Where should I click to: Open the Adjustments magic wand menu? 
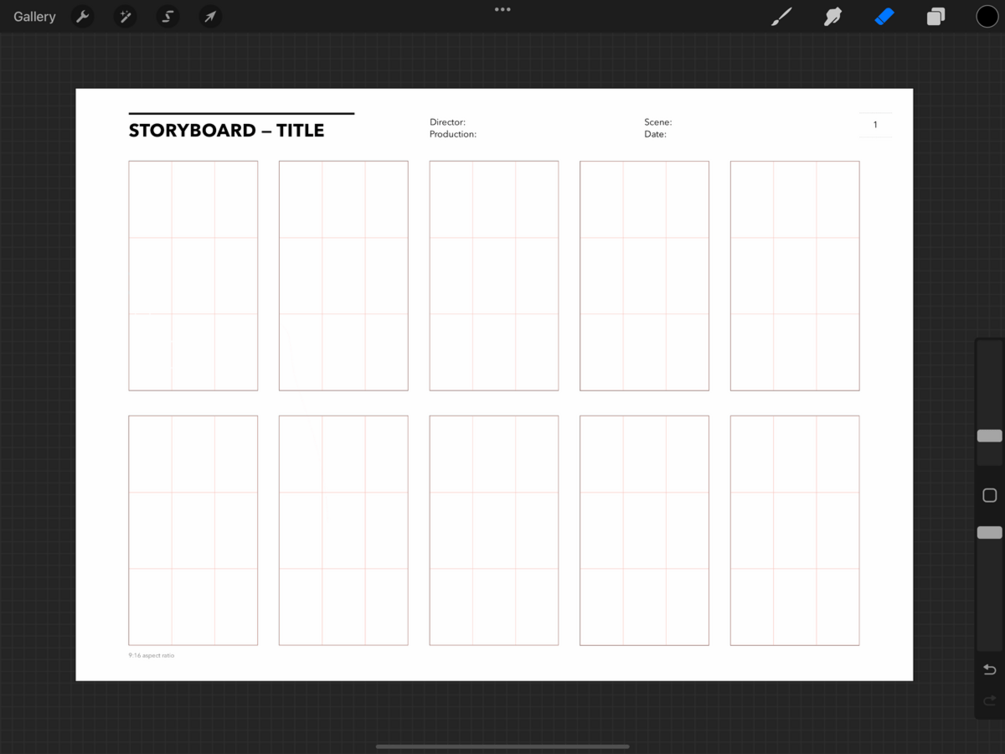click(125, 17)
